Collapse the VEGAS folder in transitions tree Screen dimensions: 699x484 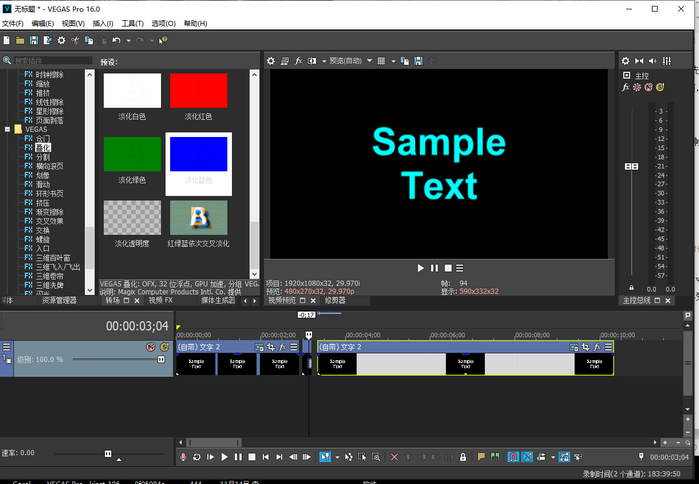click(7, 129)
